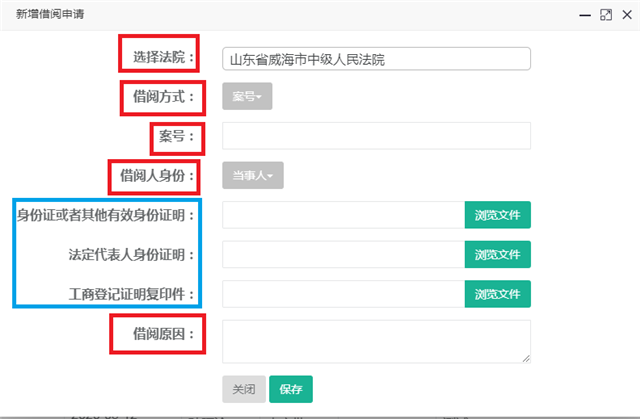640x419 pixels.
Task: Click the 选择法院 court name field
Action: click(376, 59)
